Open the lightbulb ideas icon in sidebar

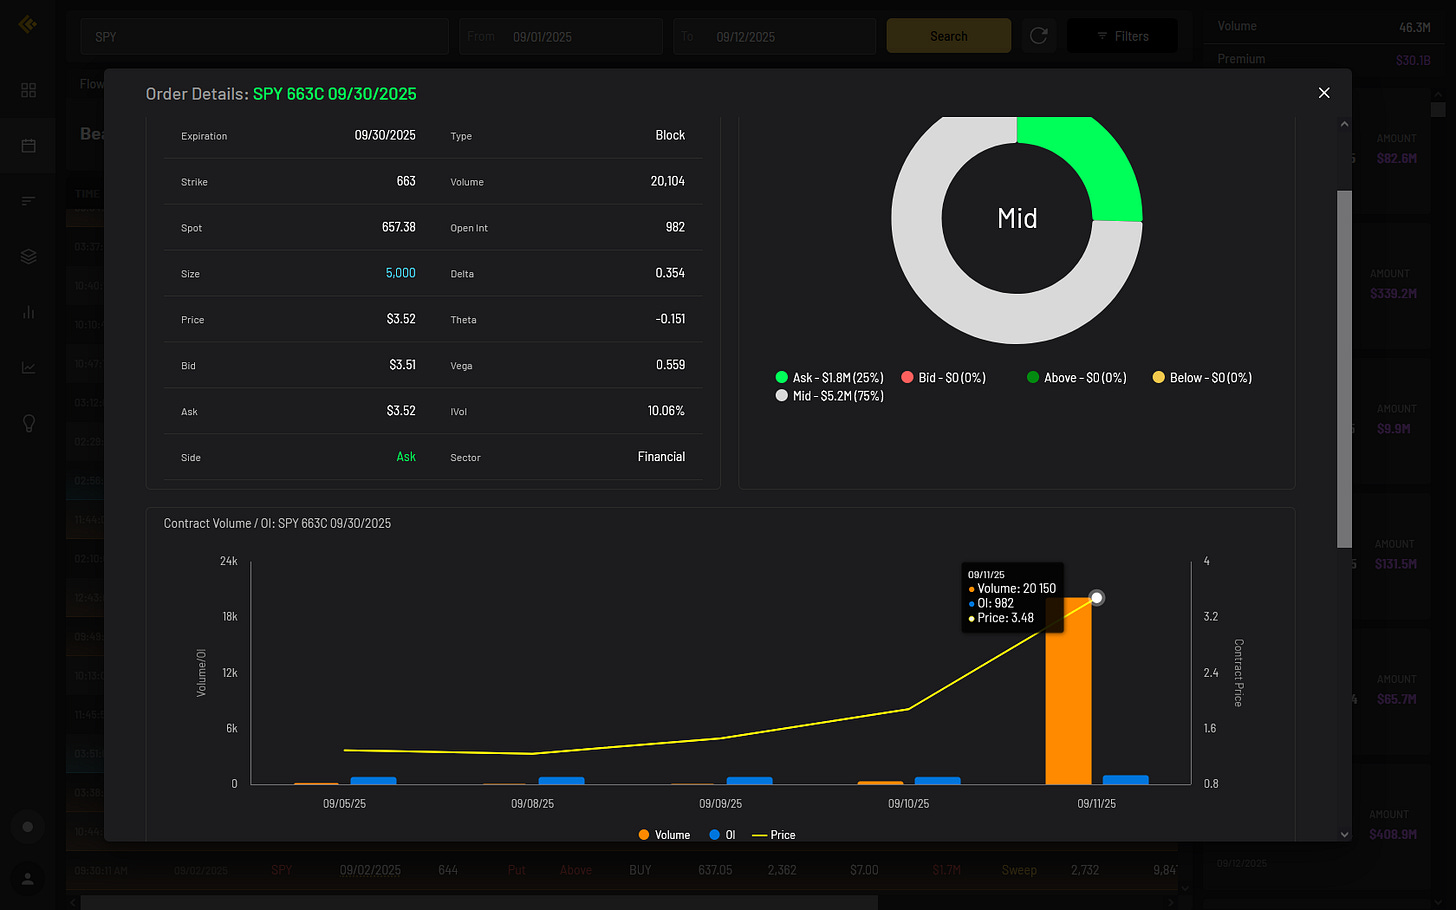(x=28, y=423)
